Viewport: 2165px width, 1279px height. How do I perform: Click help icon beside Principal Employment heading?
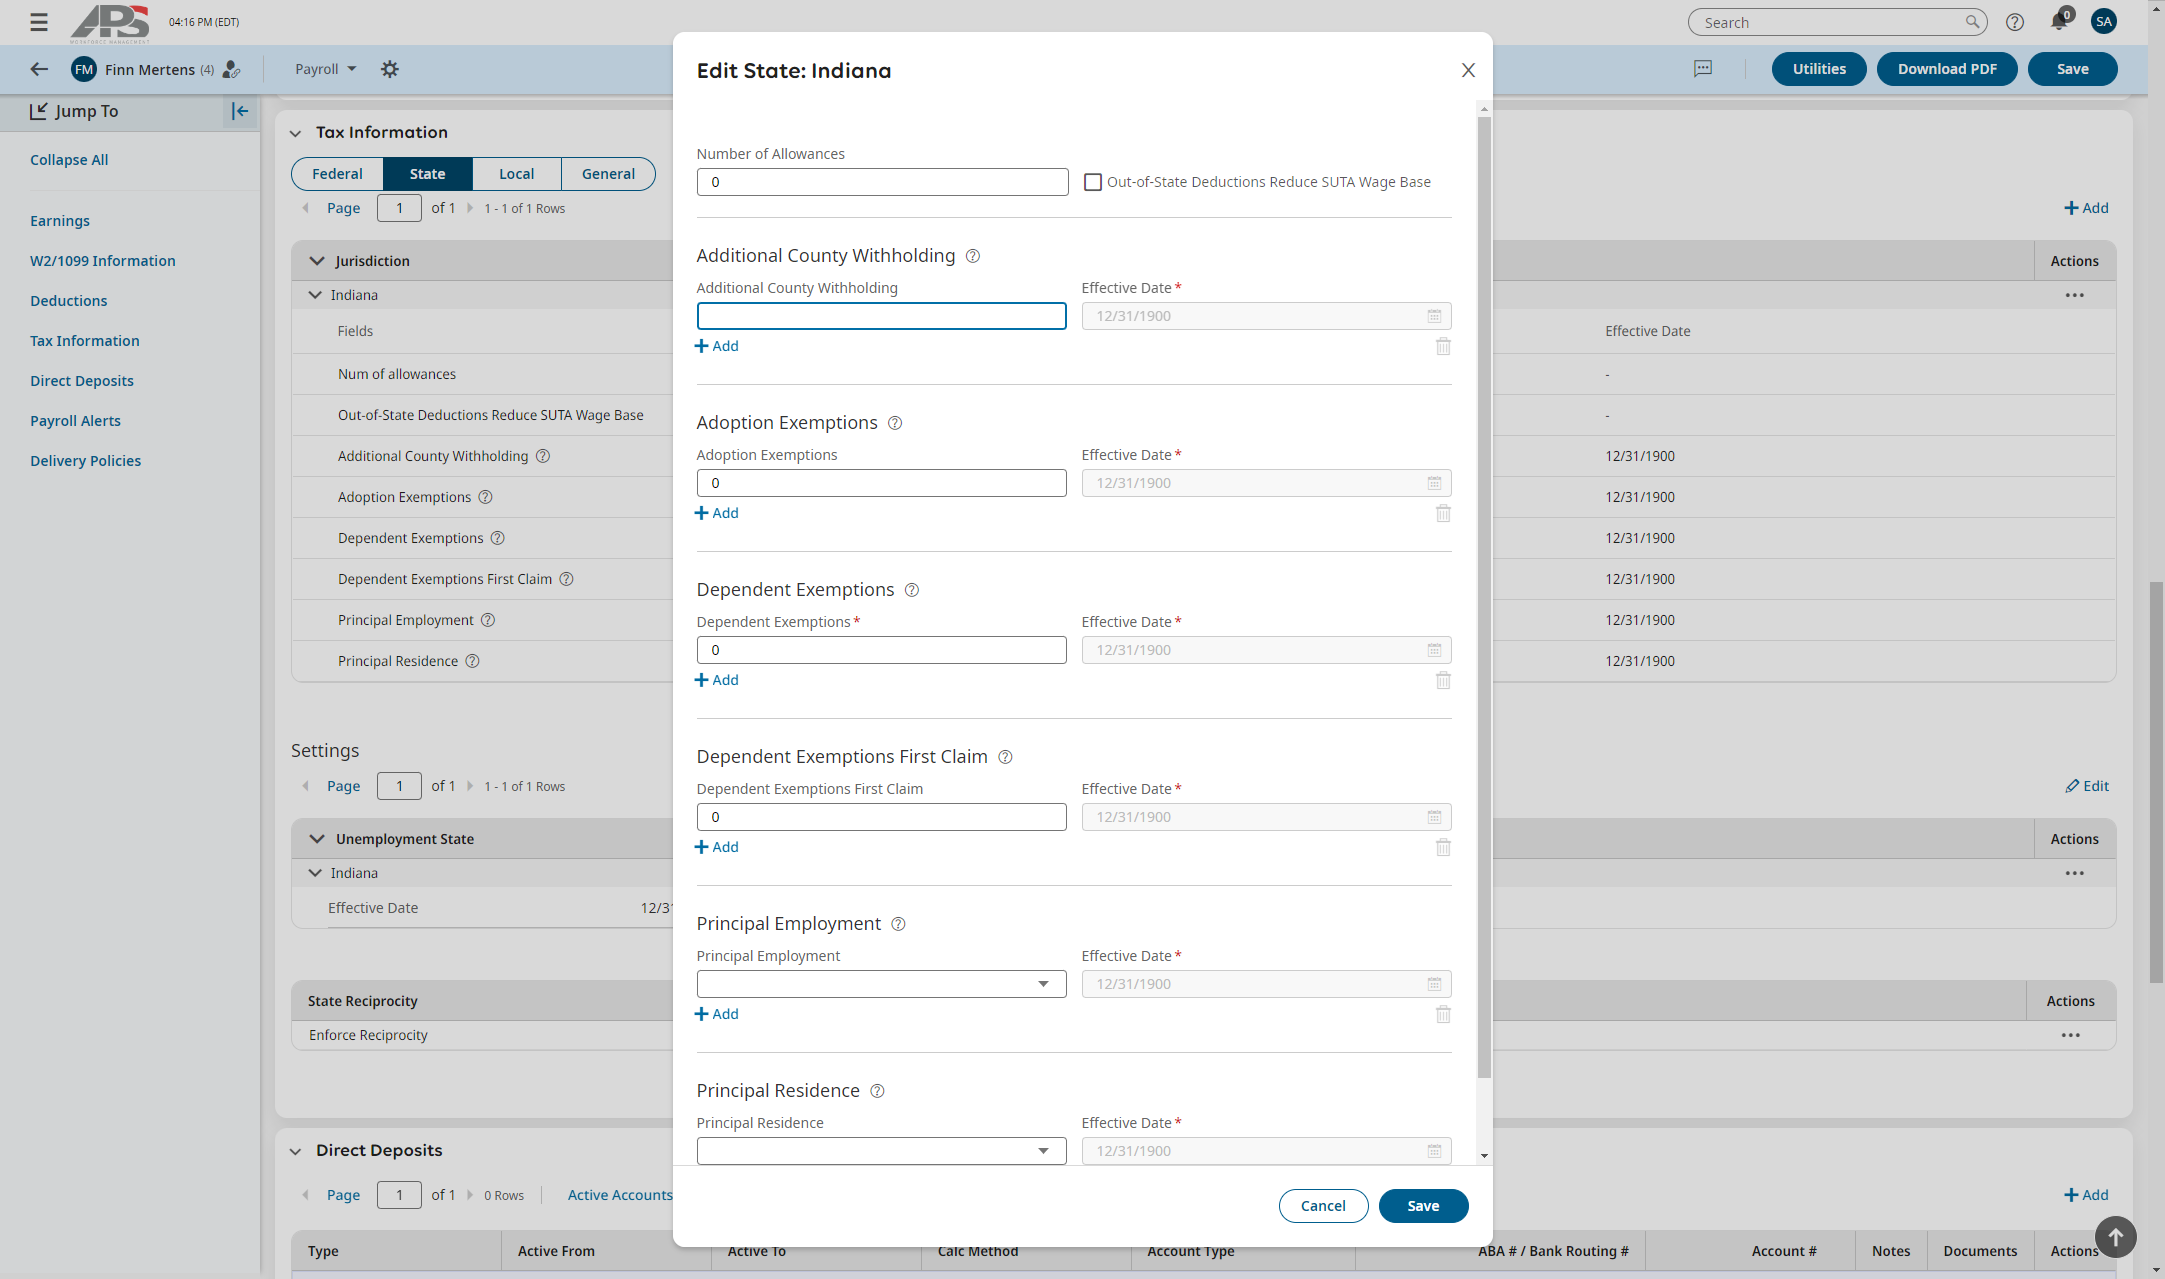[898, 924]
